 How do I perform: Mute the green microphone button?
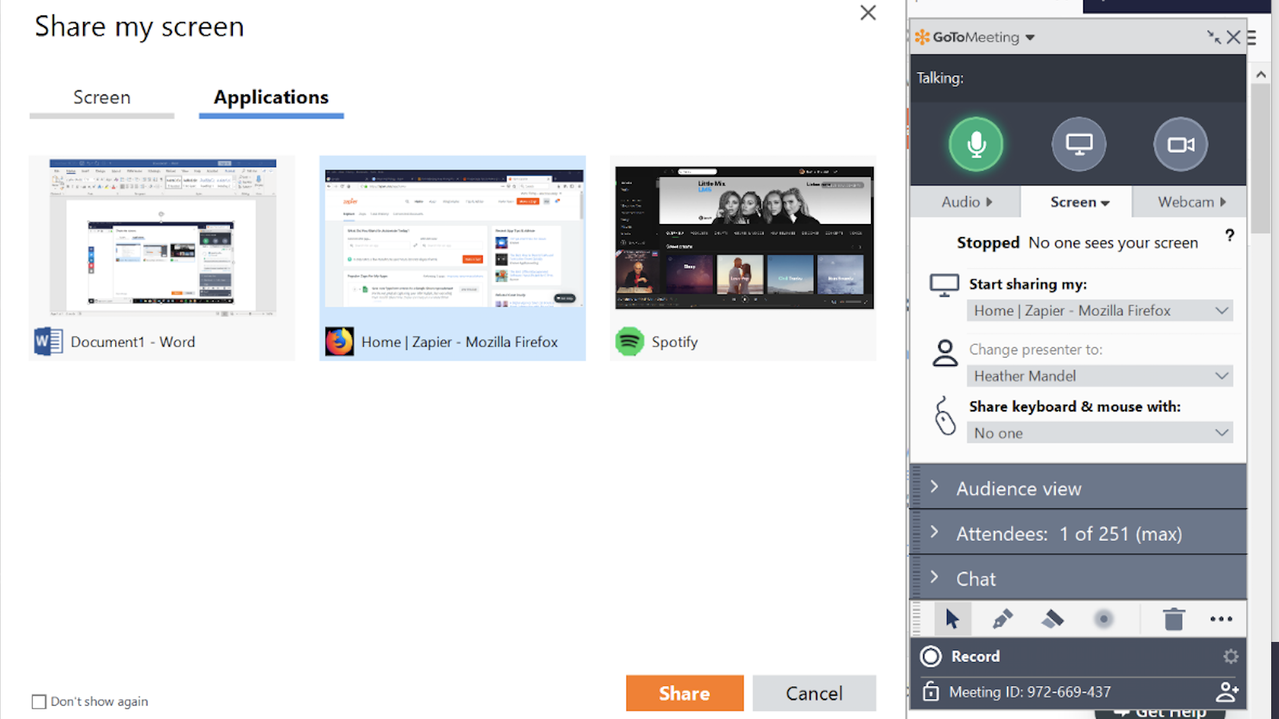(975, 145)
